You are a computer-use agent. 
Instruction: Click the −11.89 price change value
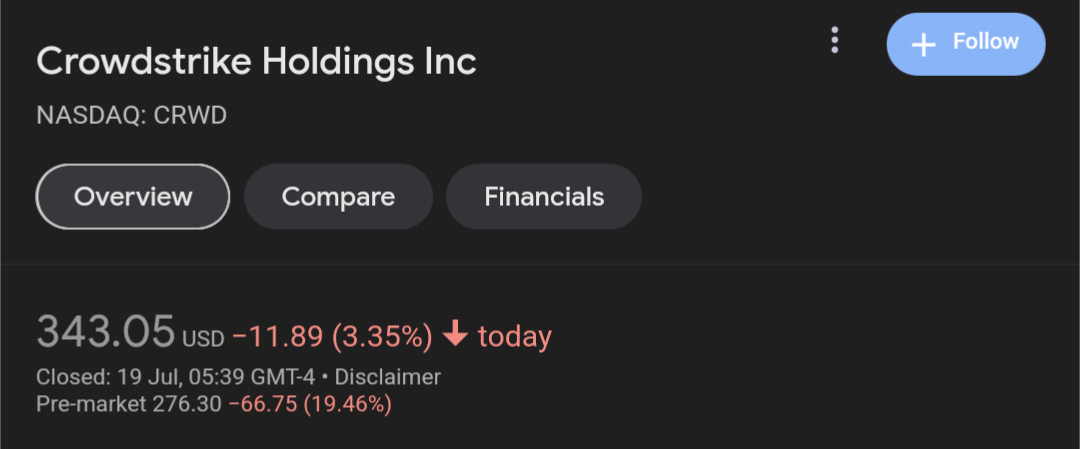278,337
